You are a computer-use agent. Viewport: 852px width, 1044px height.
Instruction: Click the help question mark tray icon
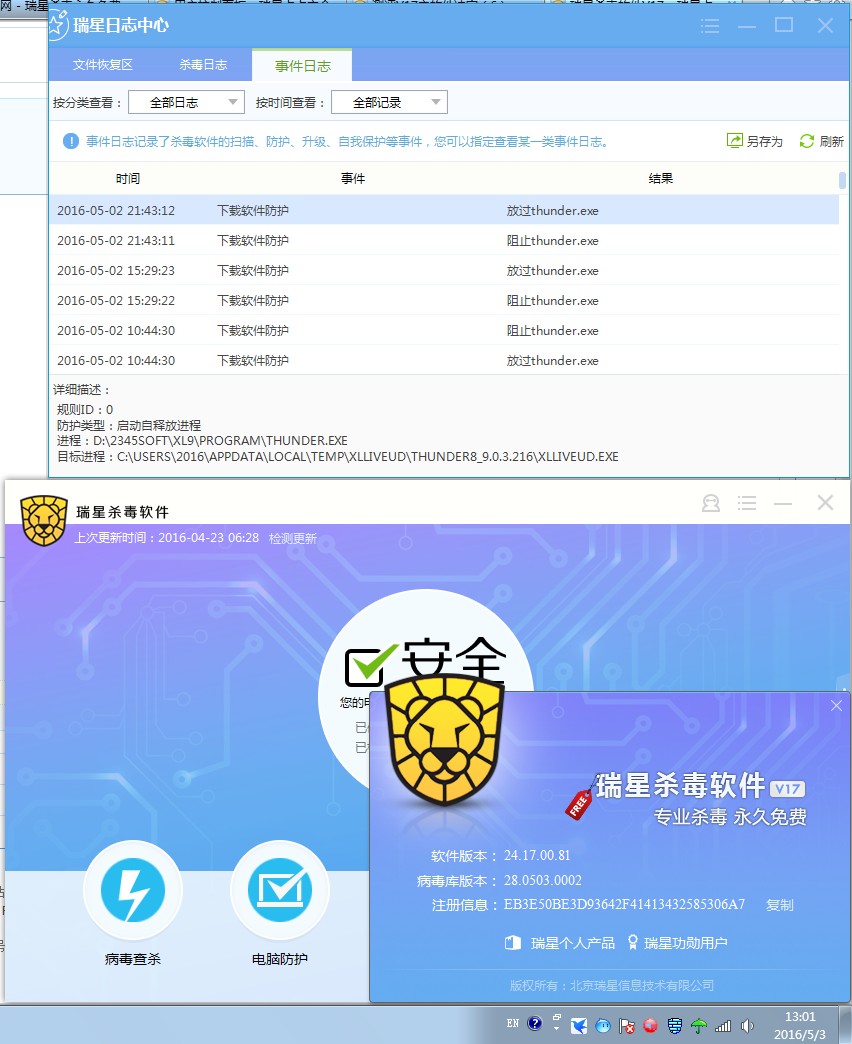534,1023
